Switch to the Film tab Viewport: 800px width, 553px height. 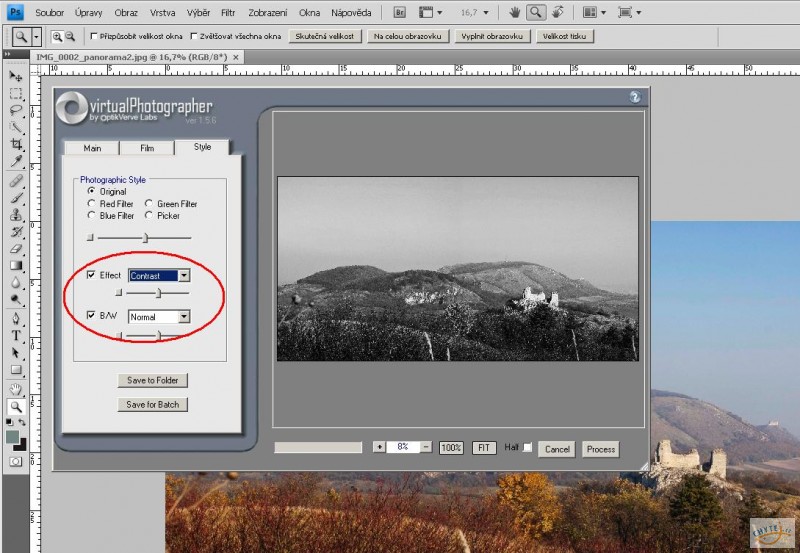[147, 148]
